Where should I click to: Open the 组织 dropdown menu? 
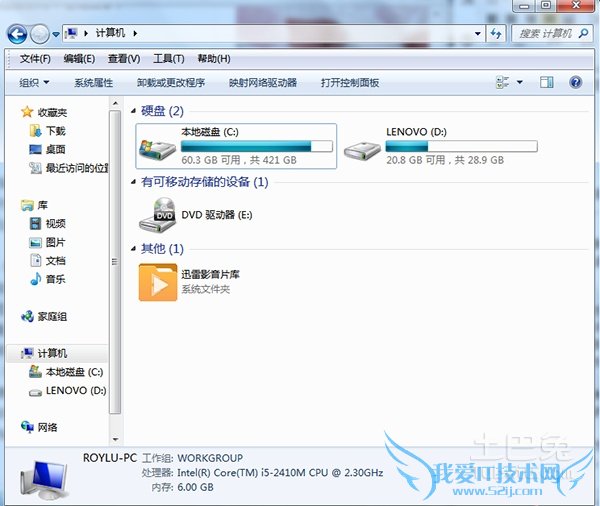pos(34,83)
